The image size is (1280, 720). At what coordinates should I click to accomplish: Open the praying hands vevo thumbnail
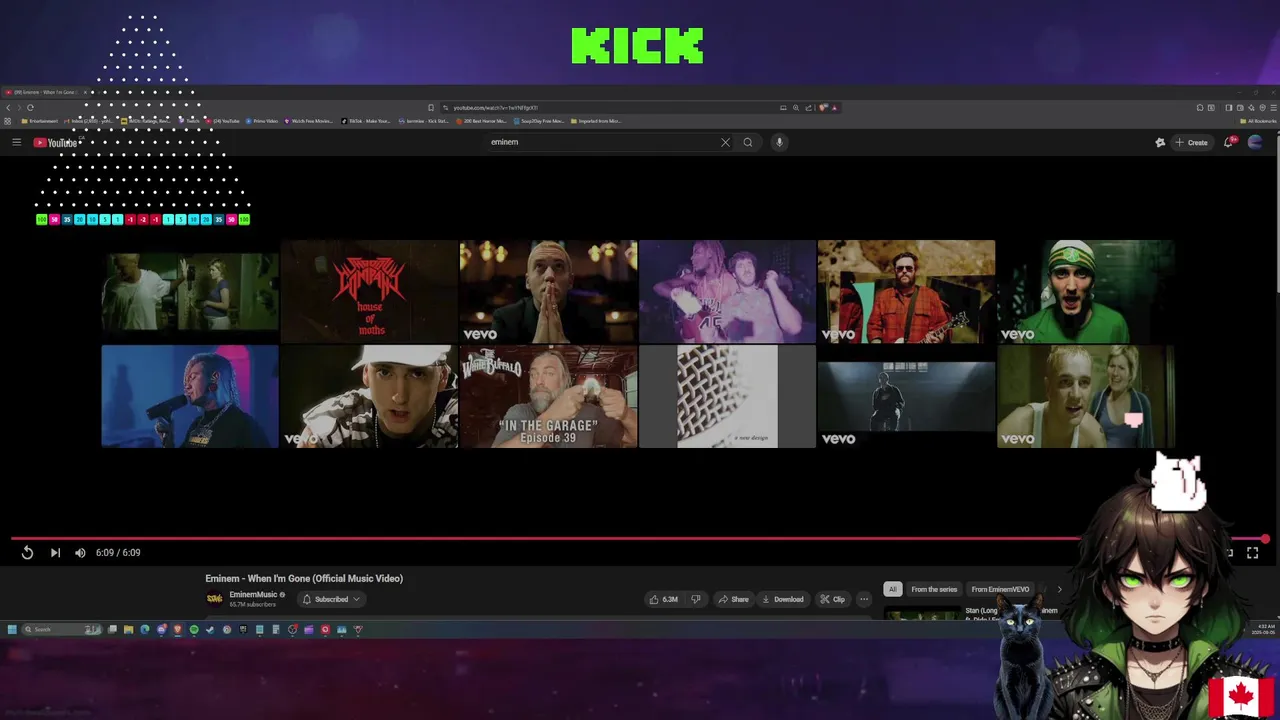pos(548,291)
